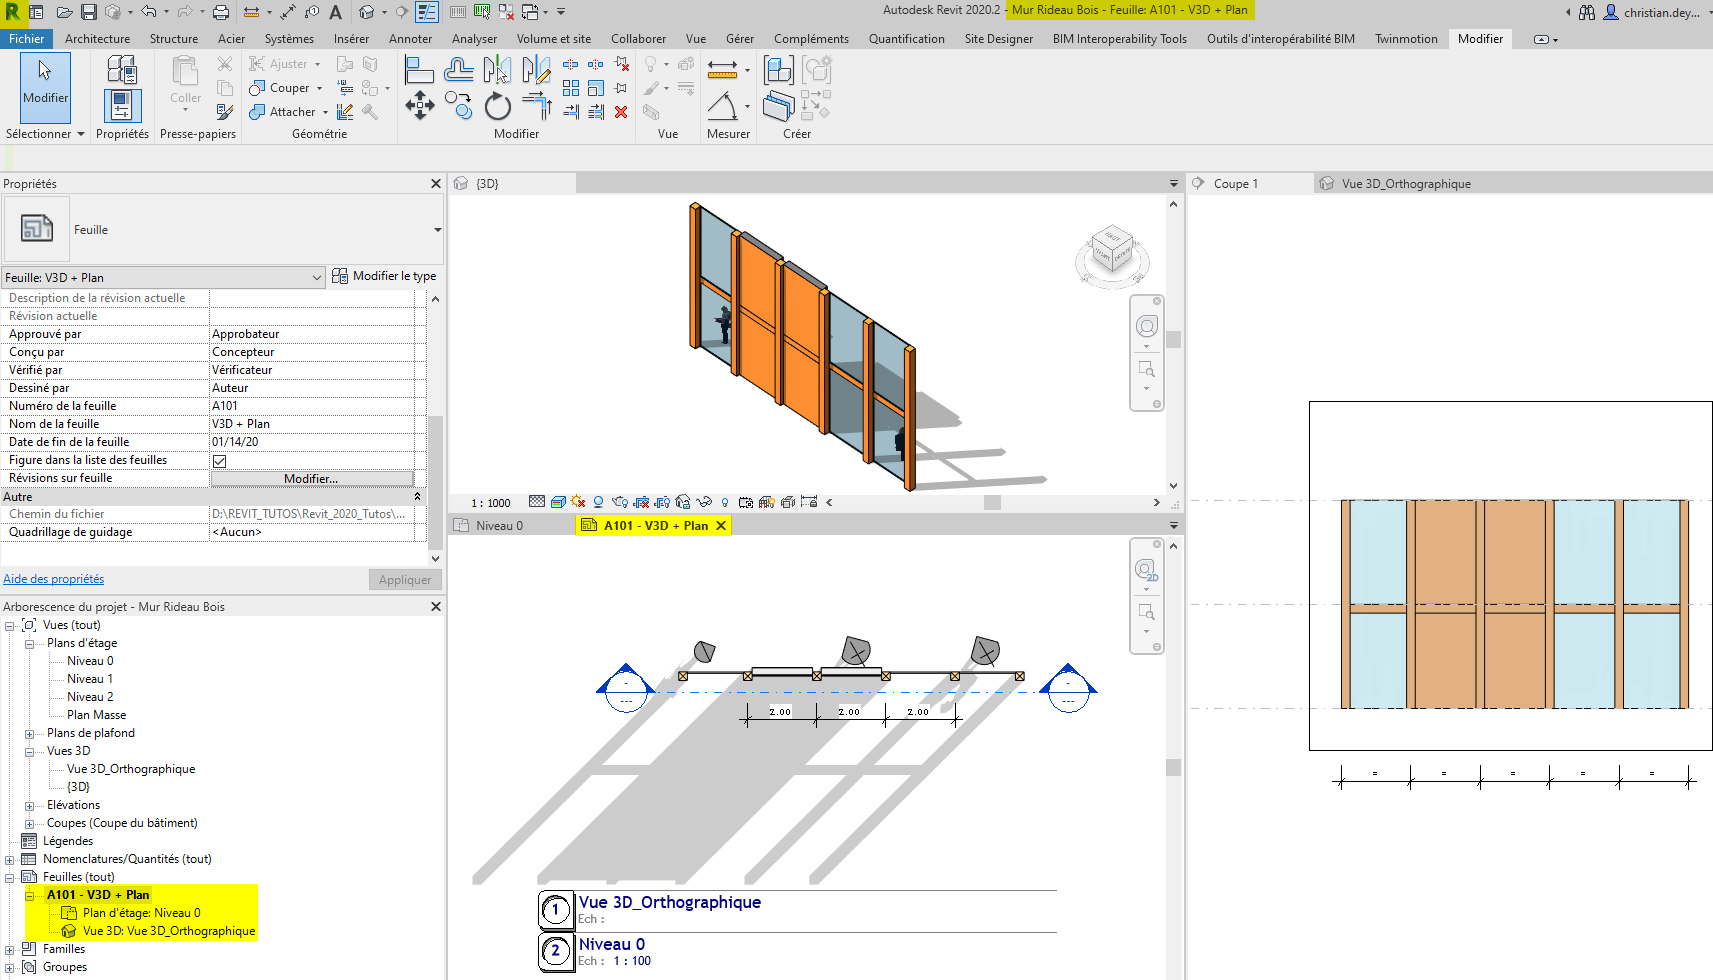Click the ViewCube in the 3D view
The image size is (1713, 980).
point(1112,248)
